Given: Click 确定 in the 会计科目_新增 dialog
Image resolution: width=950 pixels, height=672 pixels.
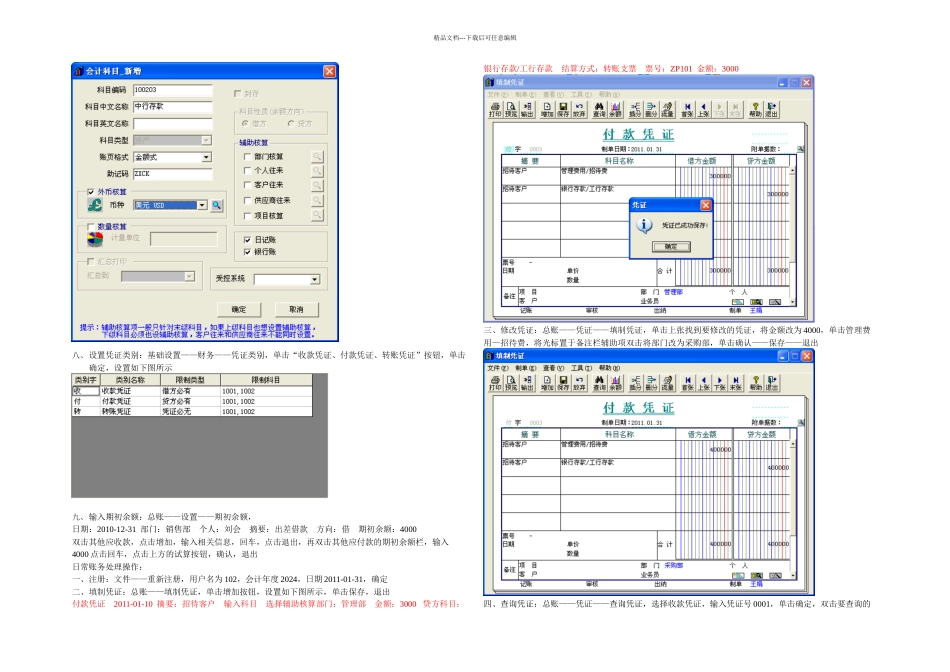Looking at the screenshot, I should click(239, 309).
